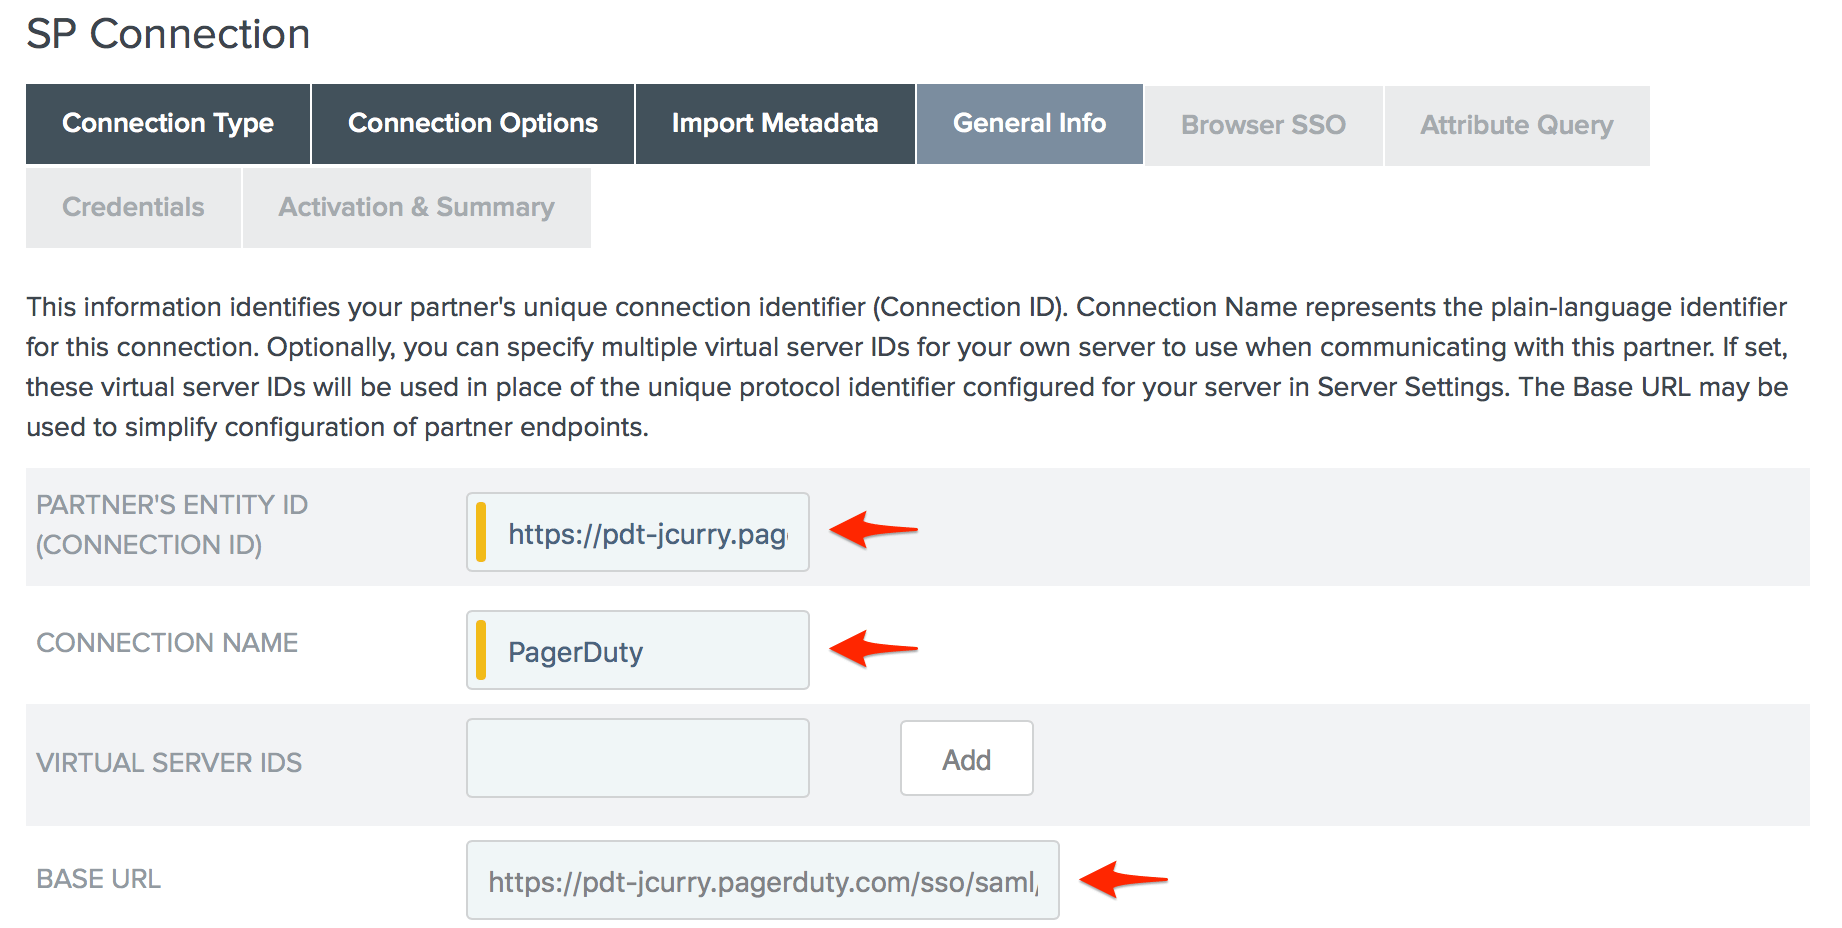Select the General Info tab
The width and height of the screenshot is (1842, 928).
tap(1029, 124)
